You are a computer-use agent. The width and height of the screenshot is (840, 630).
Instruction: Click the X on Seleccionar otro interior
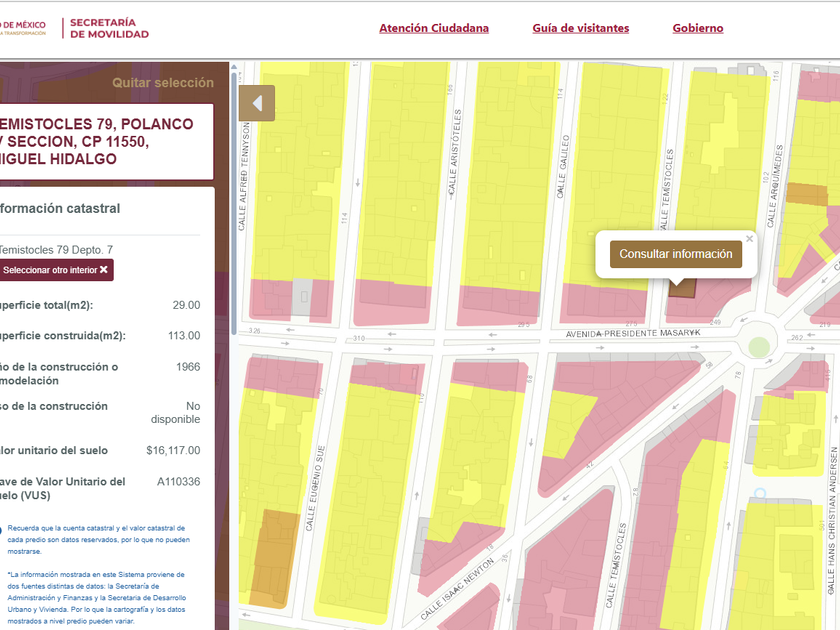(x=104, y=270)
